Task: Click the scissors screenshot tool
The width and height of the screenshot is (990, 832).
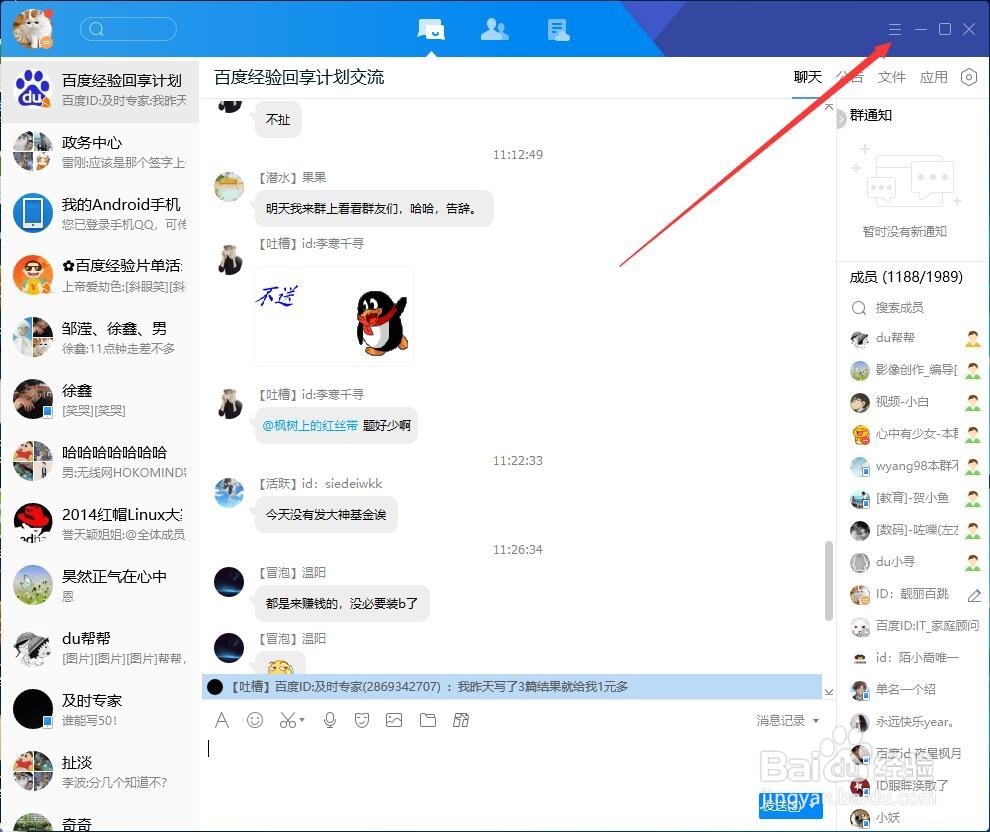Action: (288, 720)
